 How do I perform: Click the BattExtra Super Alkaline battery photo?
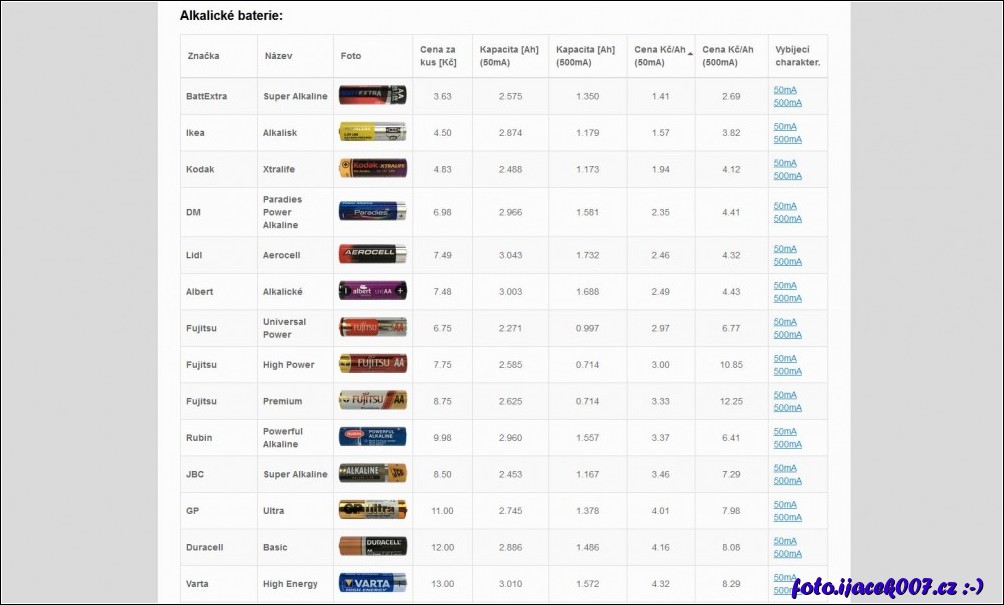pos(372,96)
